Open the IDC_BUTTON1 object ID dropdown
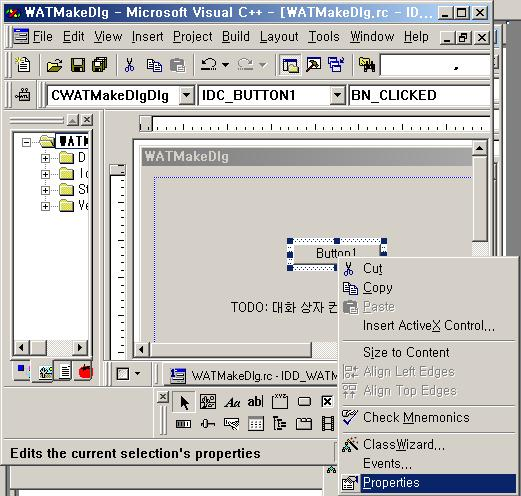 (x=337, y=95)
